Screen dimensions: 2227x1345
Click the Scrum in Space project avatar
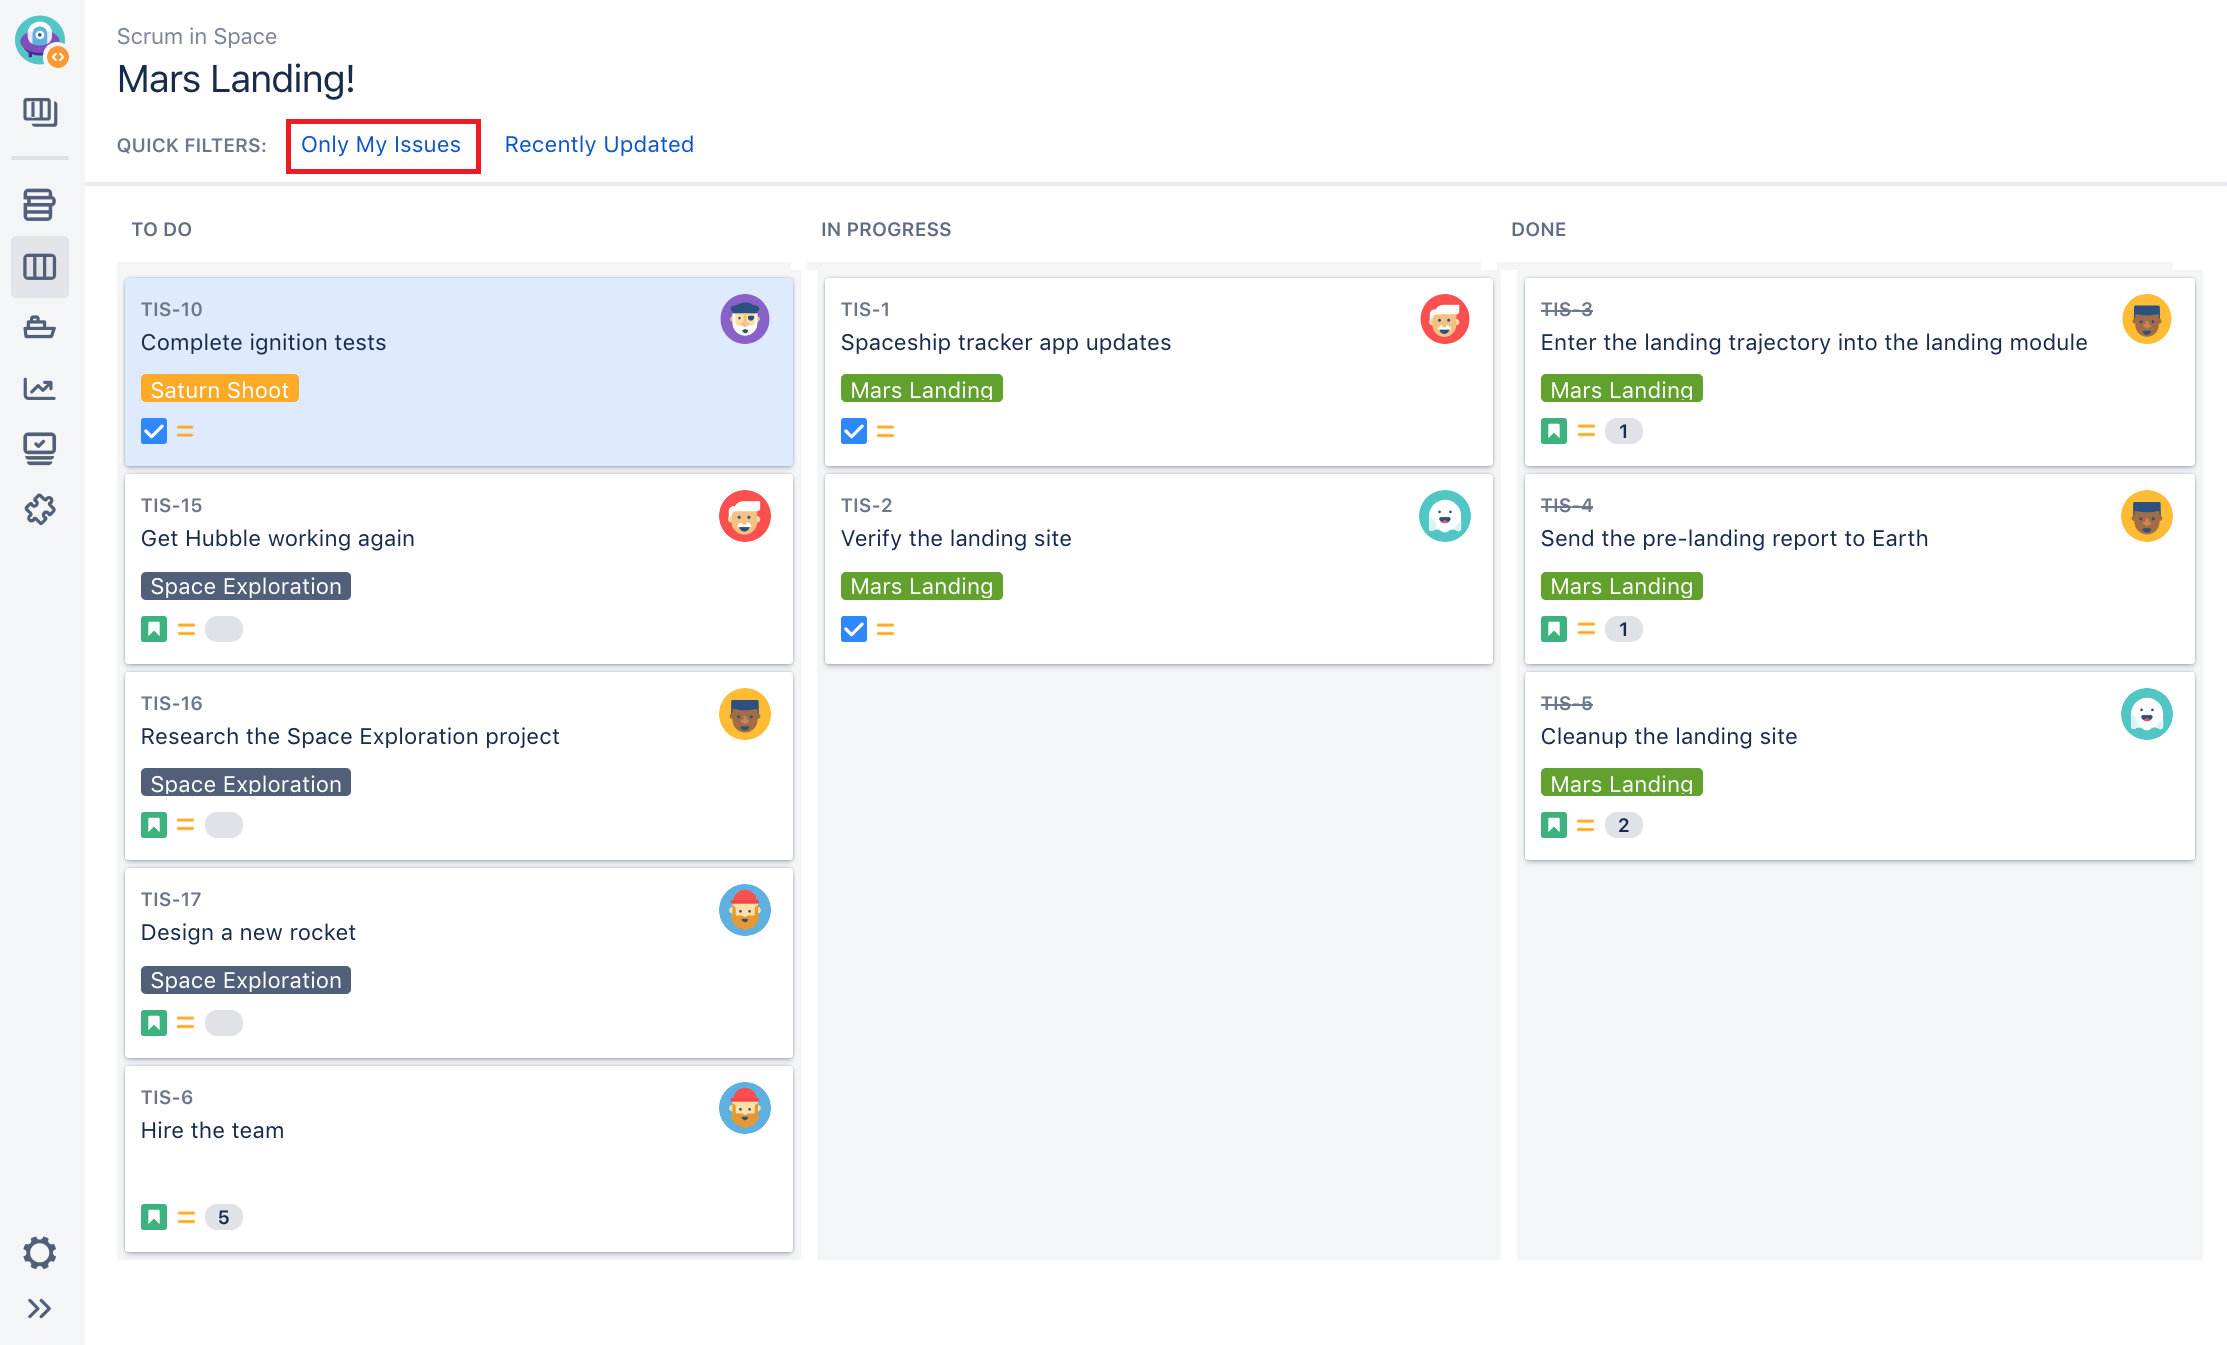tap(40, 41)
